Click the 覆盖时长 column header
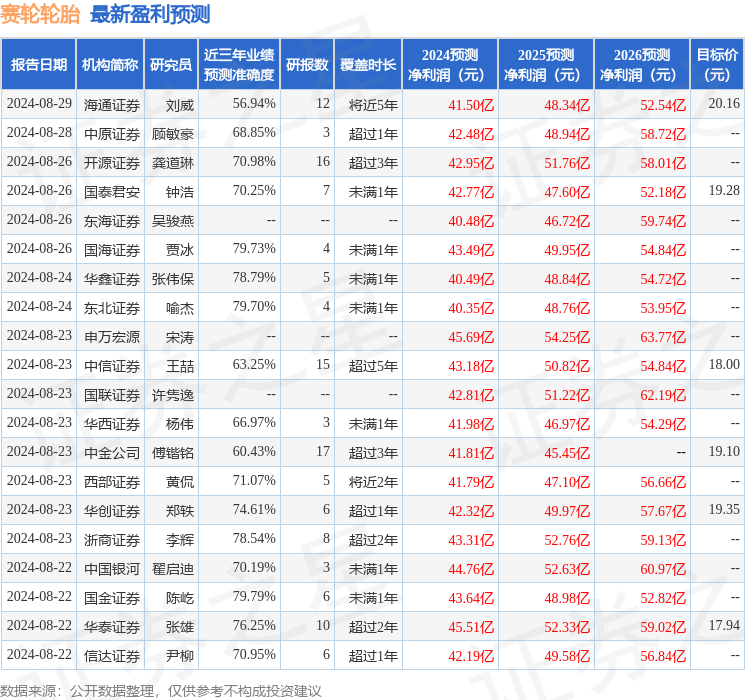 (368, 64)
